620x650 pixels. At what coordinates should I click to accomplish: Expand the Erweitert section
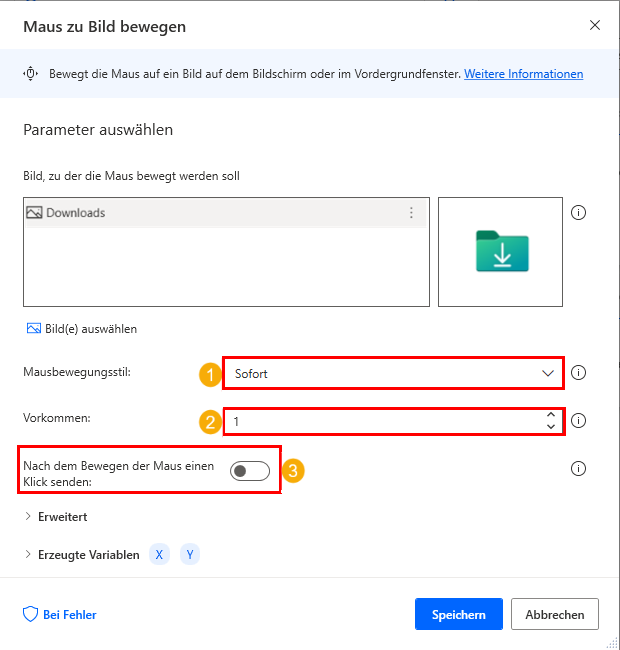[x=56, y=517]
